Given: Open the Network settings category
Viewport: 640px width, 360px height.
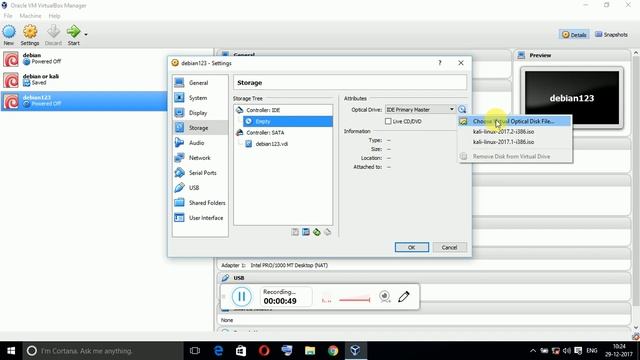Looking at the screenshot, I should [200, 158].
